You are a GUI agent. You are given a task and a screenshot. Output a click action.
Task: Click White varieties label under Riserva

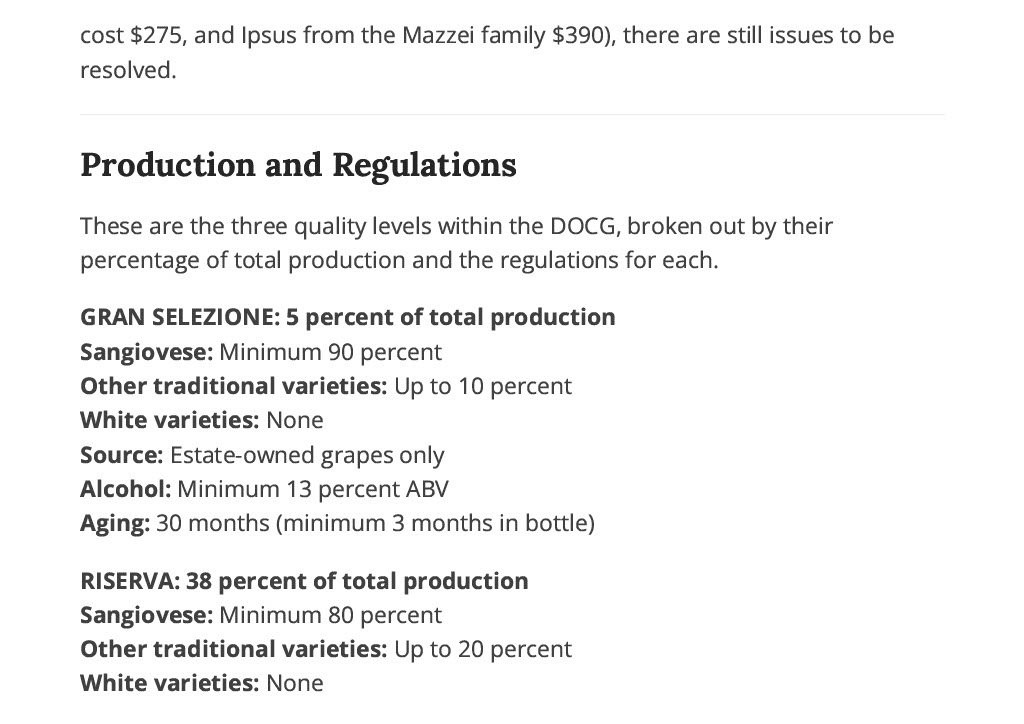(x=170, y=683)
